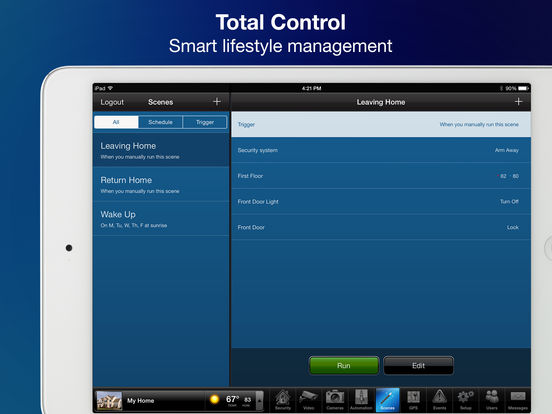This screenshot has width=552, height=414.
Task: Click the 4:21 PM clock
Action: [312, 88]
